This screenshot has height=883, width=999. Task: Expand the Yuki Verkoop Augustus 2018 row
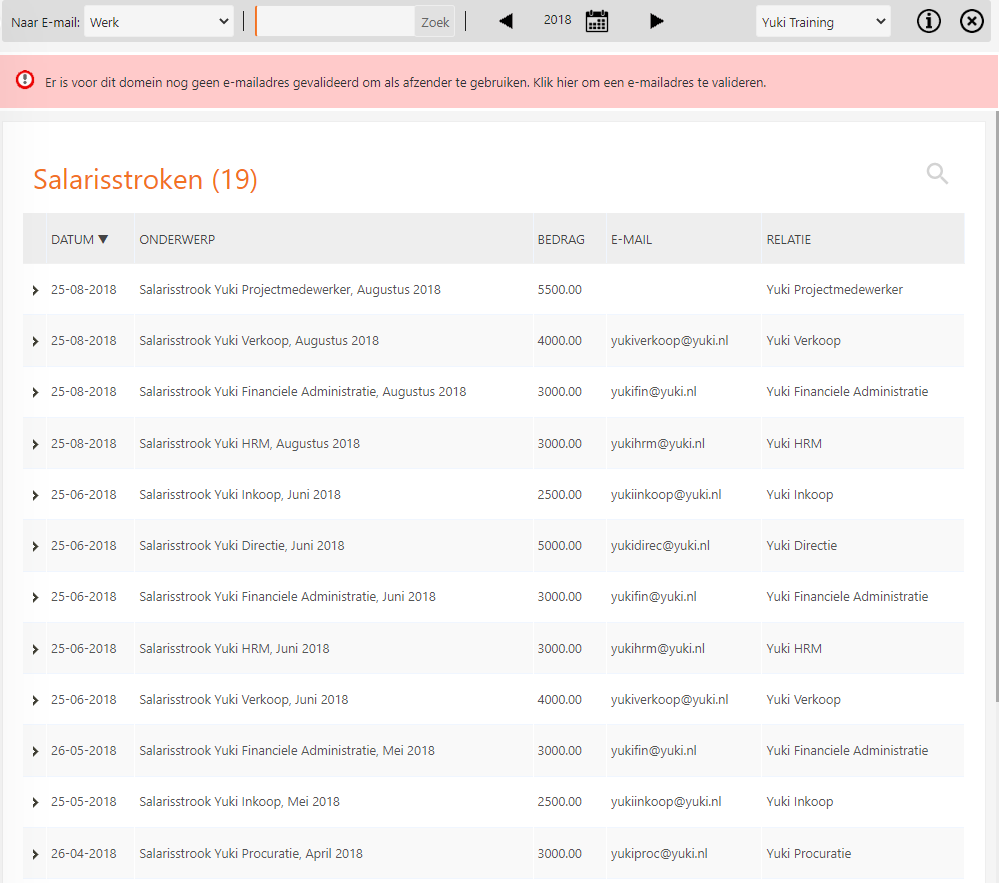tap(35, 341)
